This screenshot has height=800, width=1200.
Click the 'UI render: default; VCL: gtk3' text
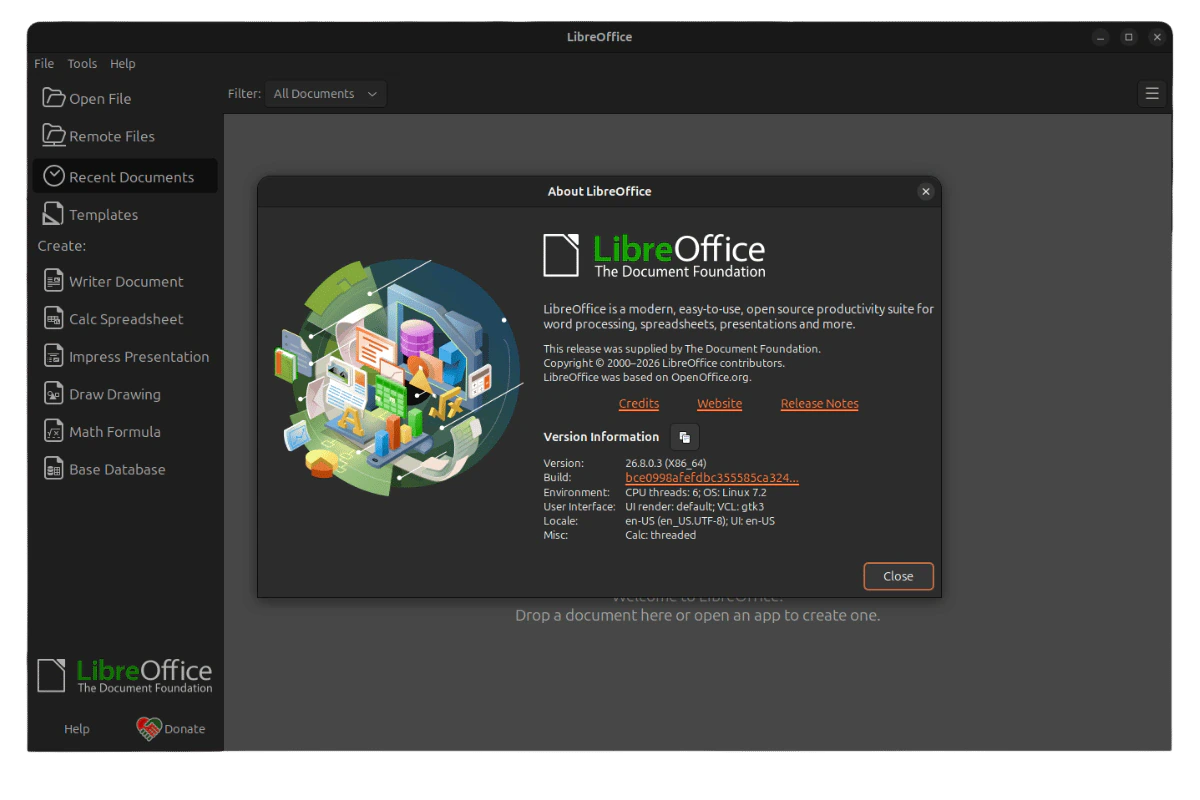pyautogui.click(x=695, y=507)
